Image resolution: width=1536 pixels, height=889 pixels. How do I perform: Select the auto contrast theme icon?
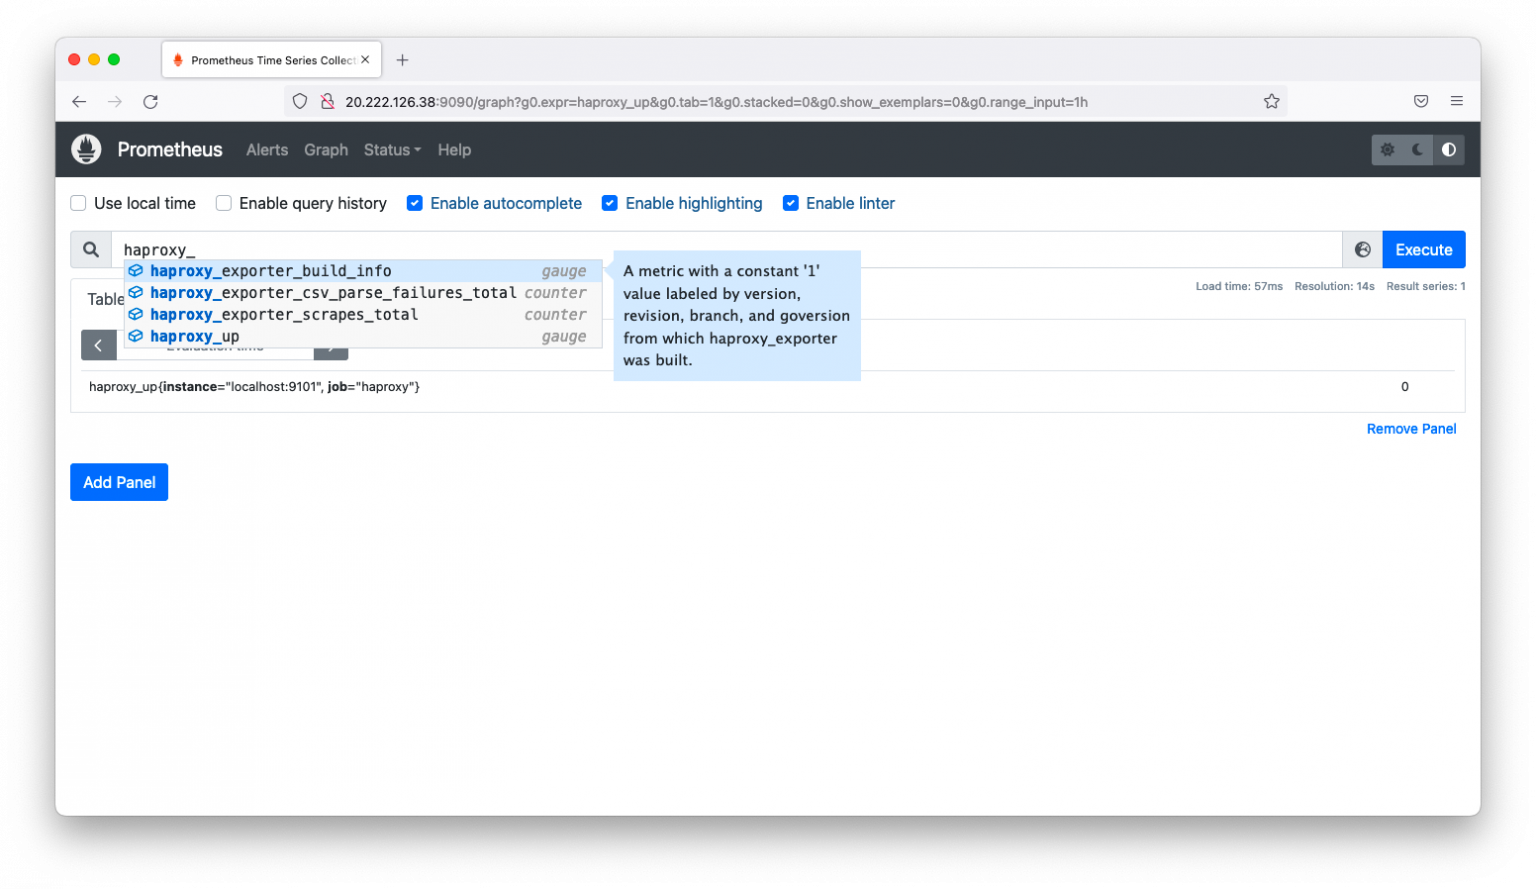1448,150
